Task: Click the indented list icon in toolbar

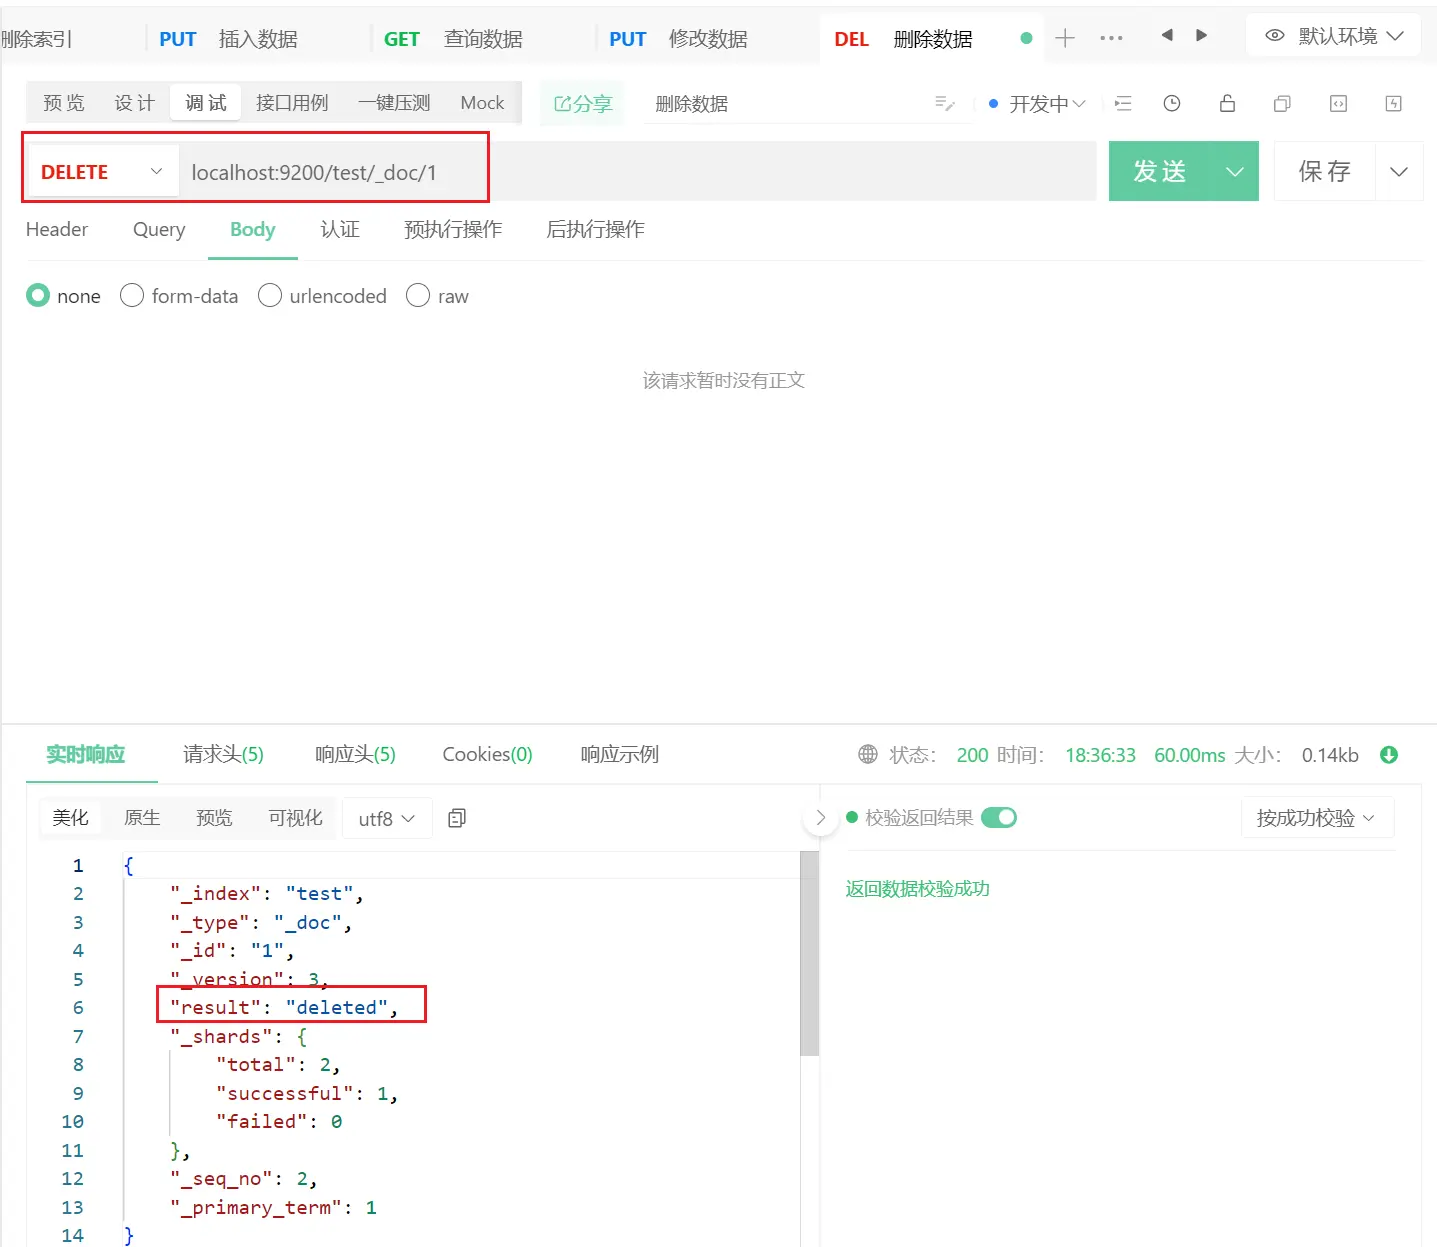Action: 1123,103
